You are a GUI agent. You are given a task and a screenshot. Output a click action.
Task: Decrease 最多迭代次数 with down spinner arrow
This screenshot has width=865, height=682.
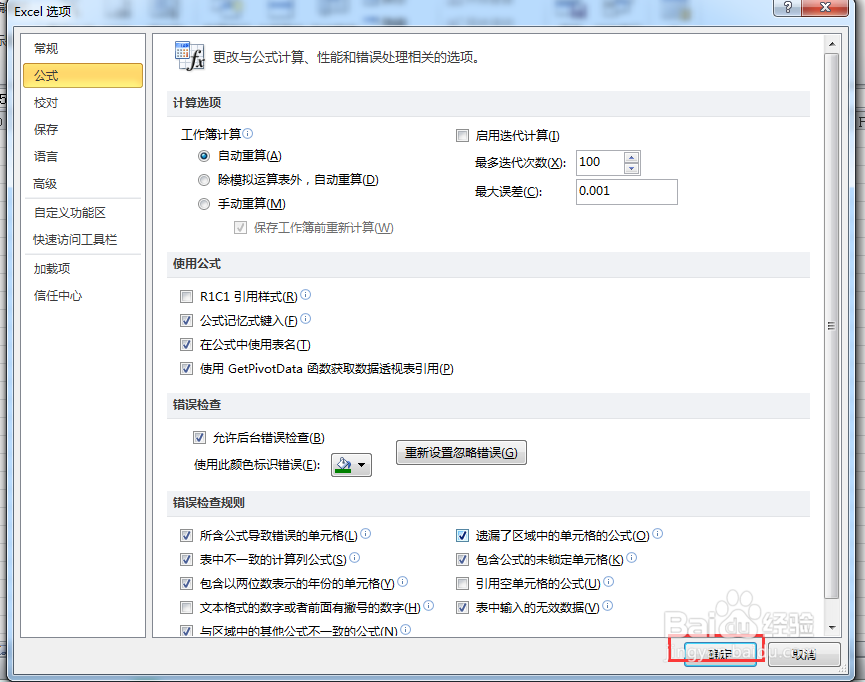pyautogui.click(x=632, y=168)
